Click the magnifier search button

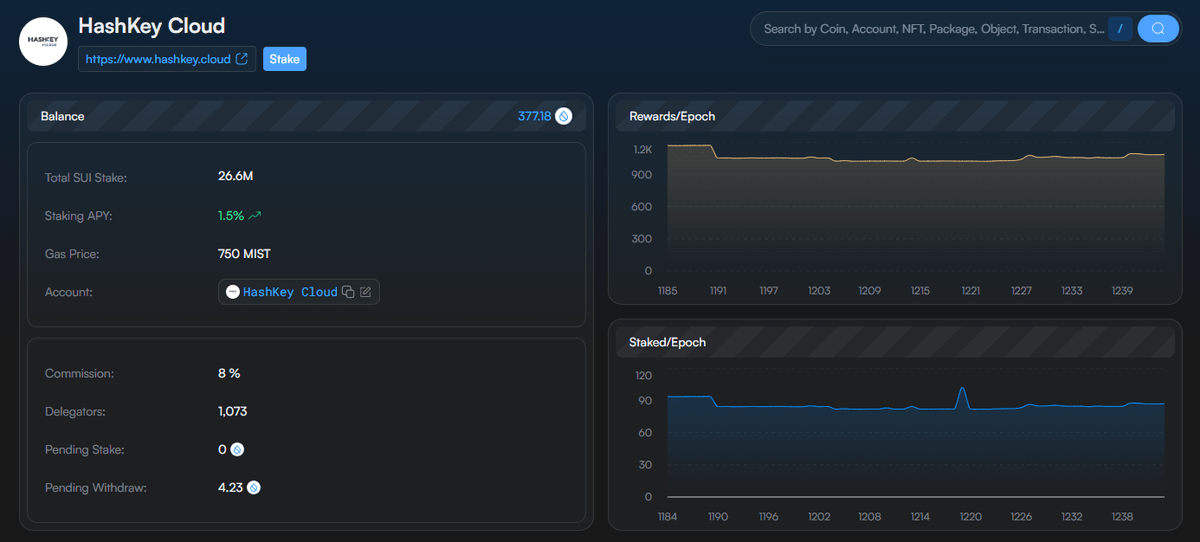point(1158,29)
